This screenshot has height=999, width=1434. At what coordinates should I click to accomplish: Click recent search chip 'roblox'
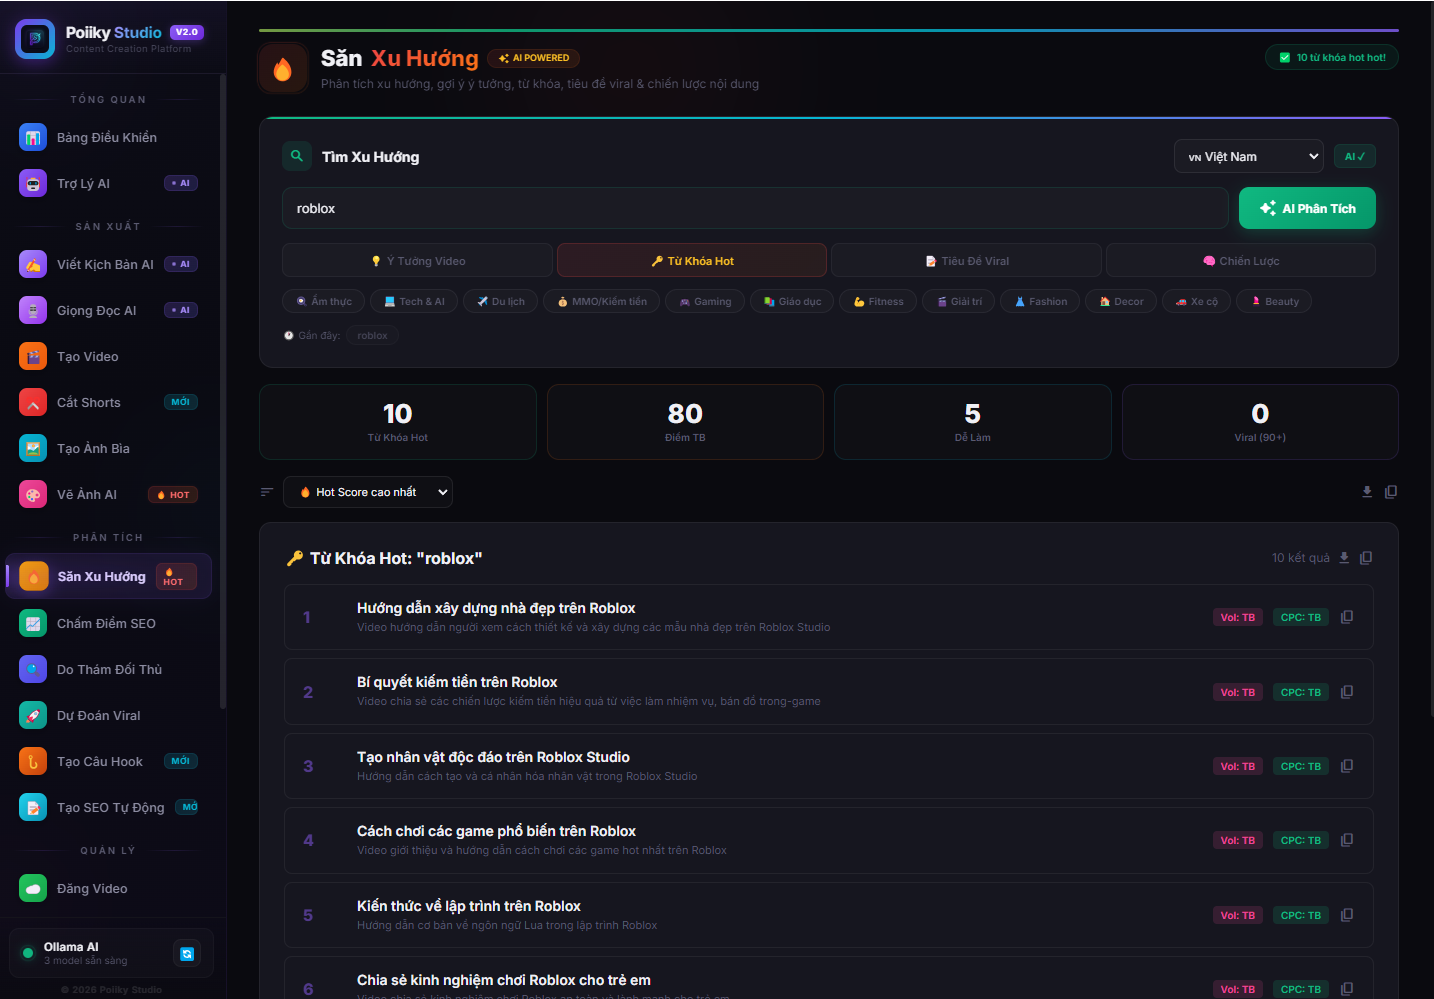tap(372, 336)
